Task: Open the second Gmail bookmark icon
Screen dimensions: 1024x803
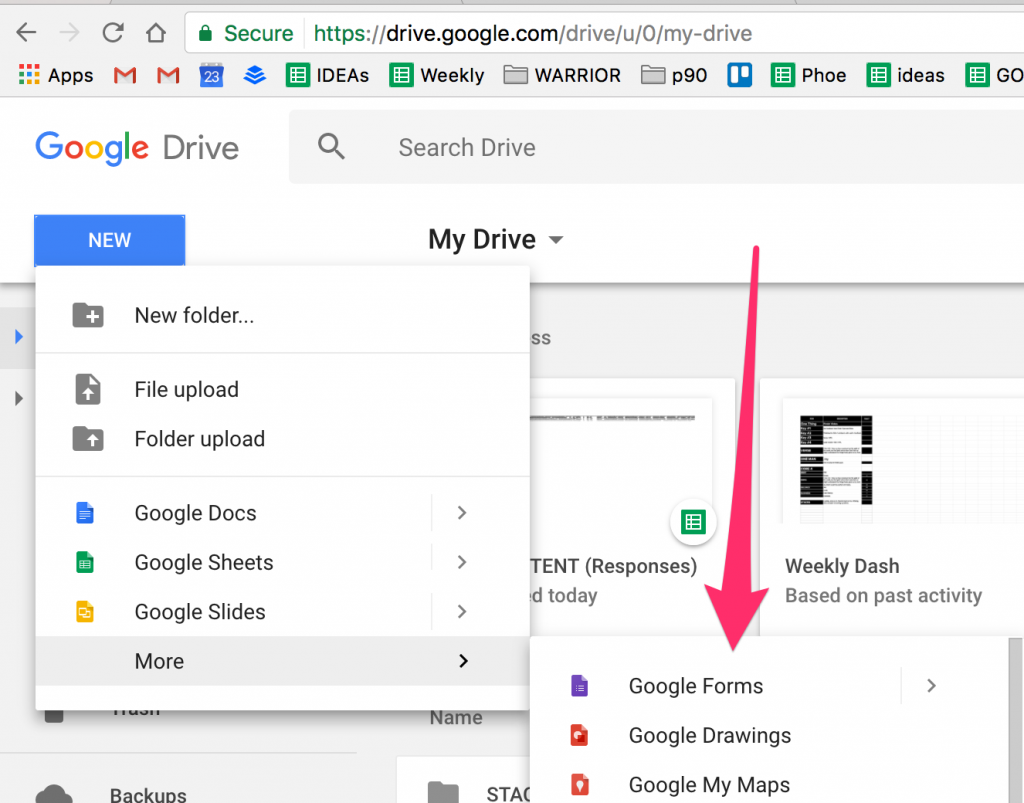Action: (x=168, y=75)
